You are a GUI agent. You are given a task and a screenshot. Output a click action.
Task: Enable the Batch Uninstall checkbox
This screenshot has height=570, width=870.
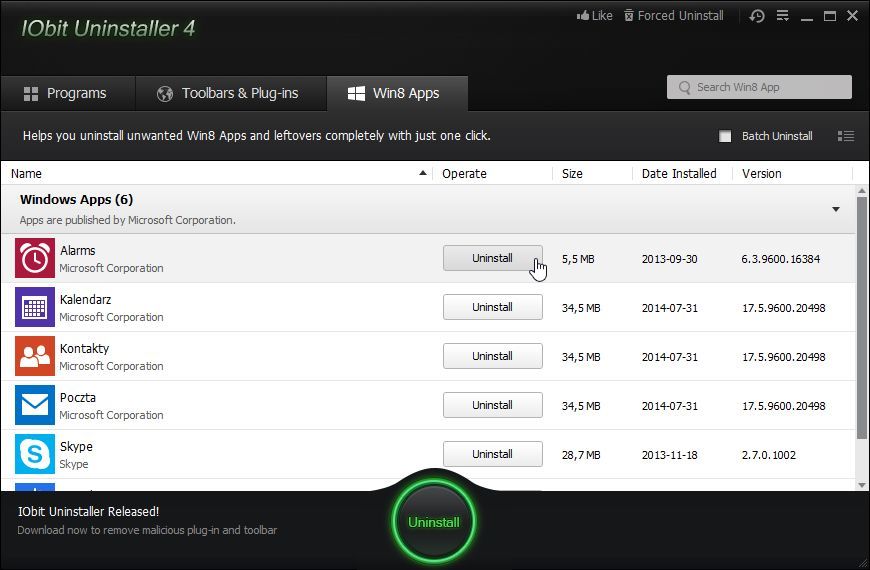point(725,136)
